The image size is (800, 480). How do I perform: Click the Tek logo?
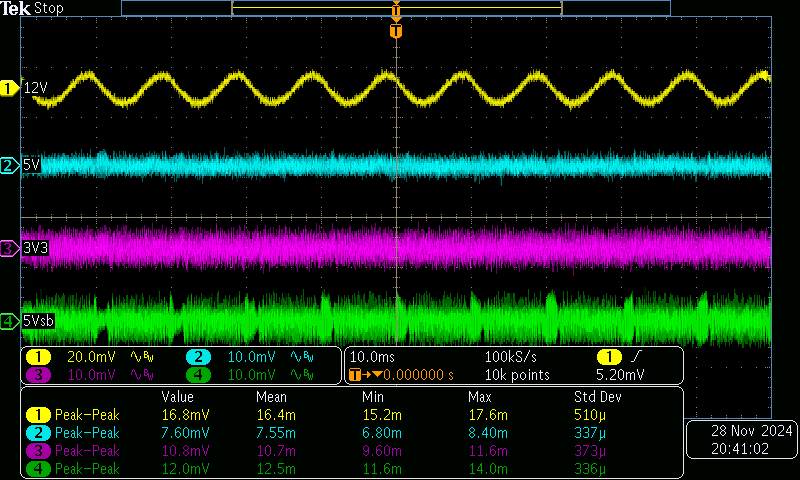(x=15, y=8)
